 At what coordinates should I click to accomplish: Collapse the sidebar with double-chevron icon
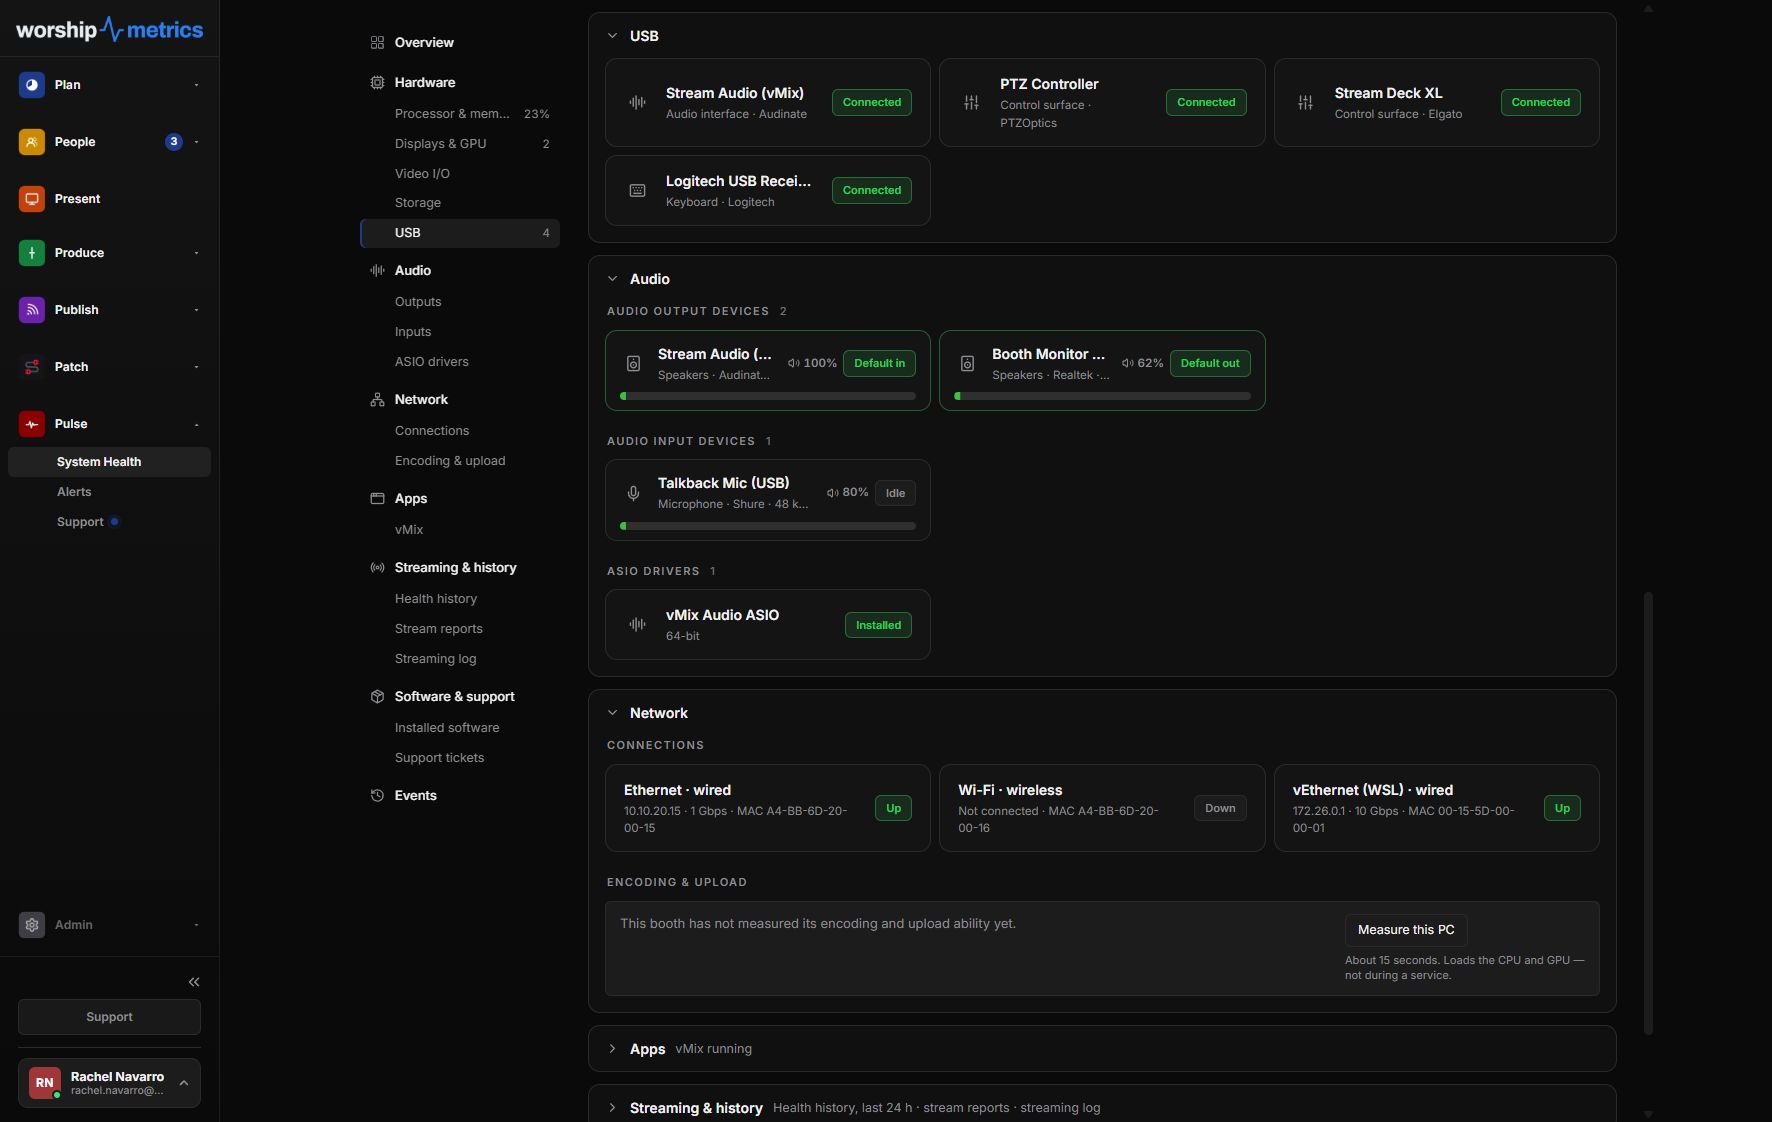[x=194, y=982]
